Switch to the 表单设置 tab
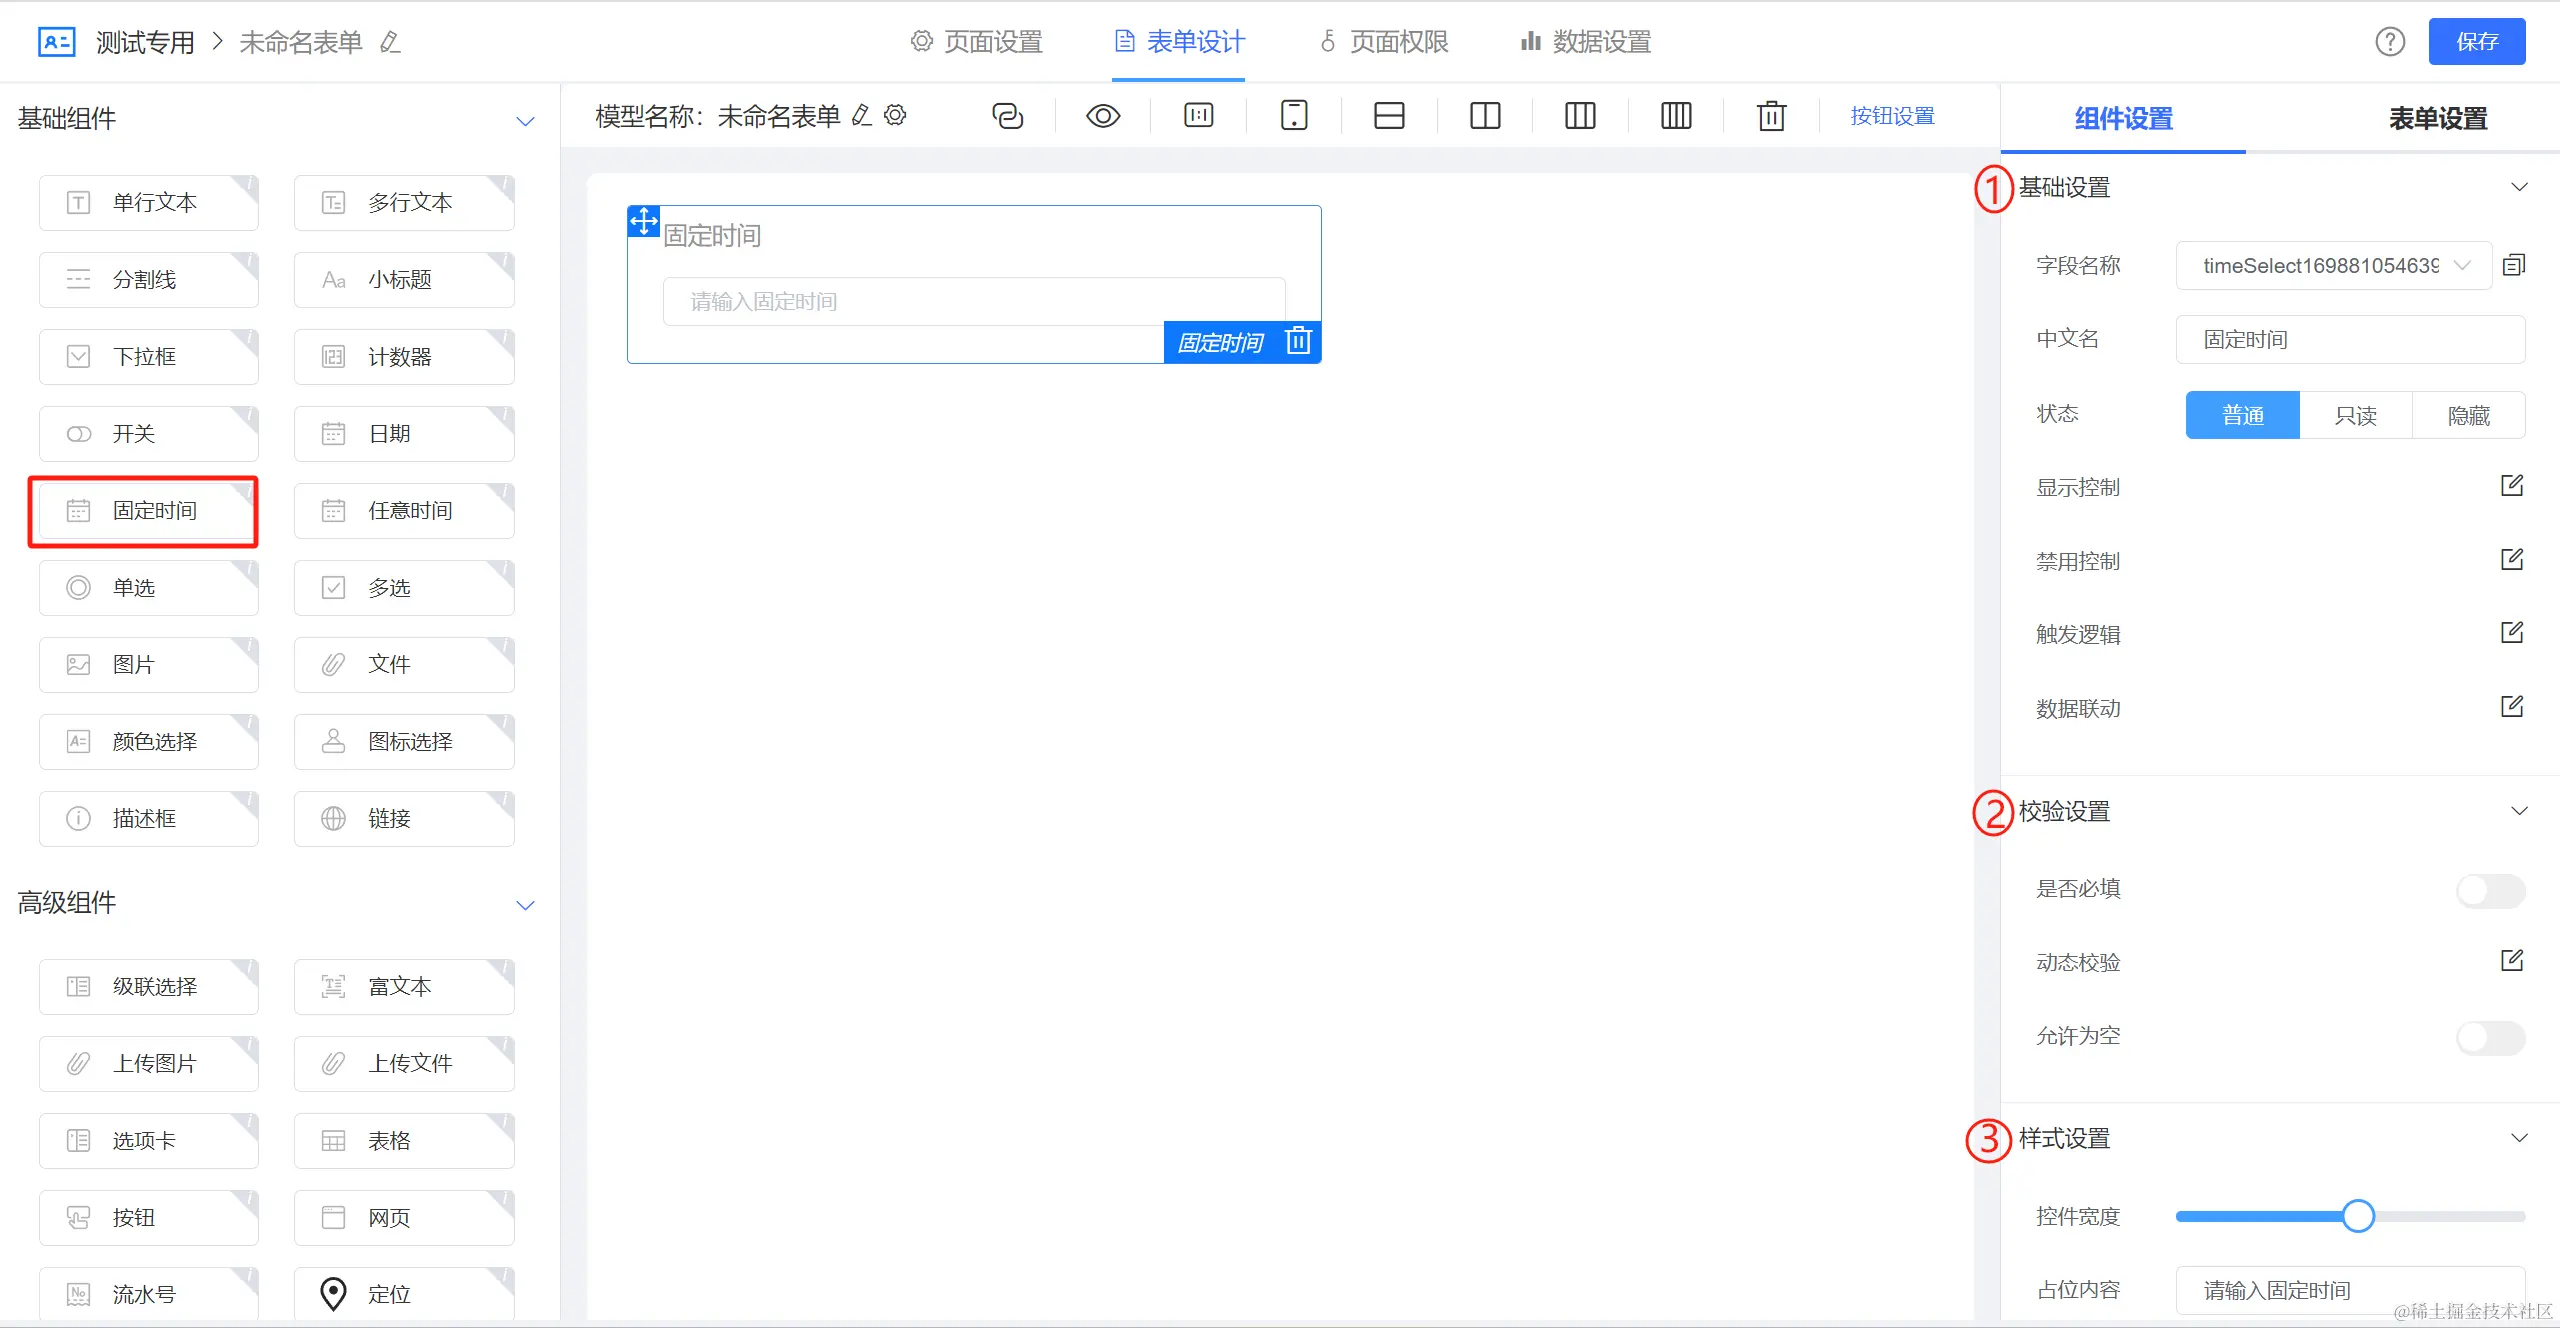The image size is (2560, 1328). click(2437, 118)
